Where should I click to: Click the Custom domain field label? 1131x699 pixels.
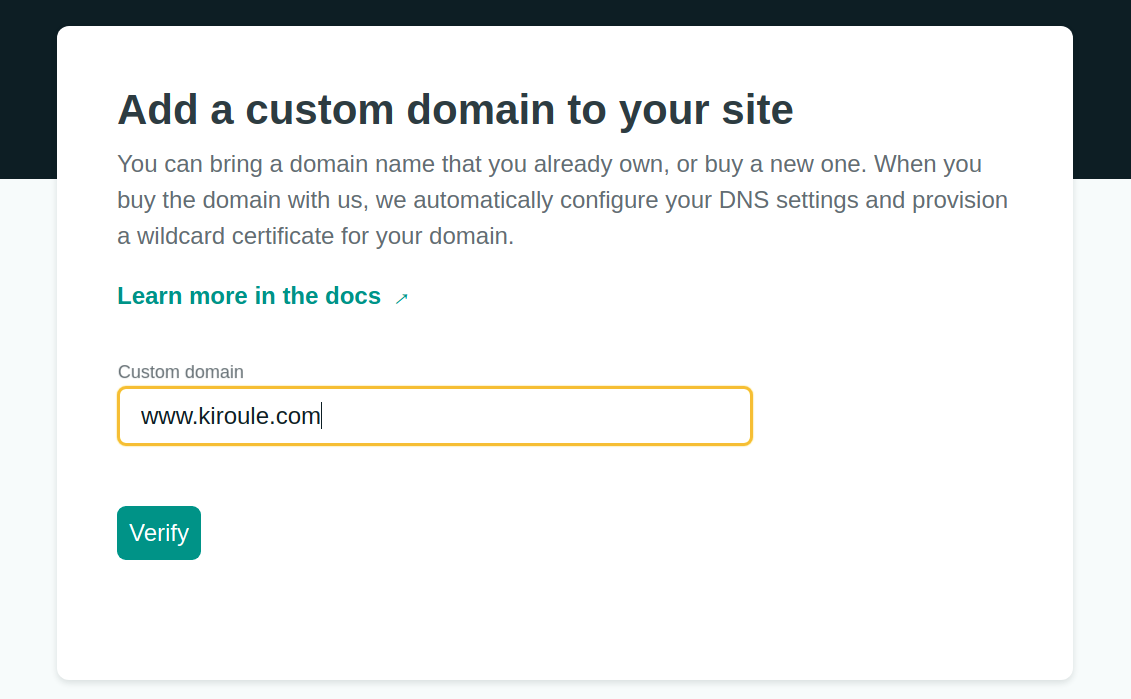(180, 372)
